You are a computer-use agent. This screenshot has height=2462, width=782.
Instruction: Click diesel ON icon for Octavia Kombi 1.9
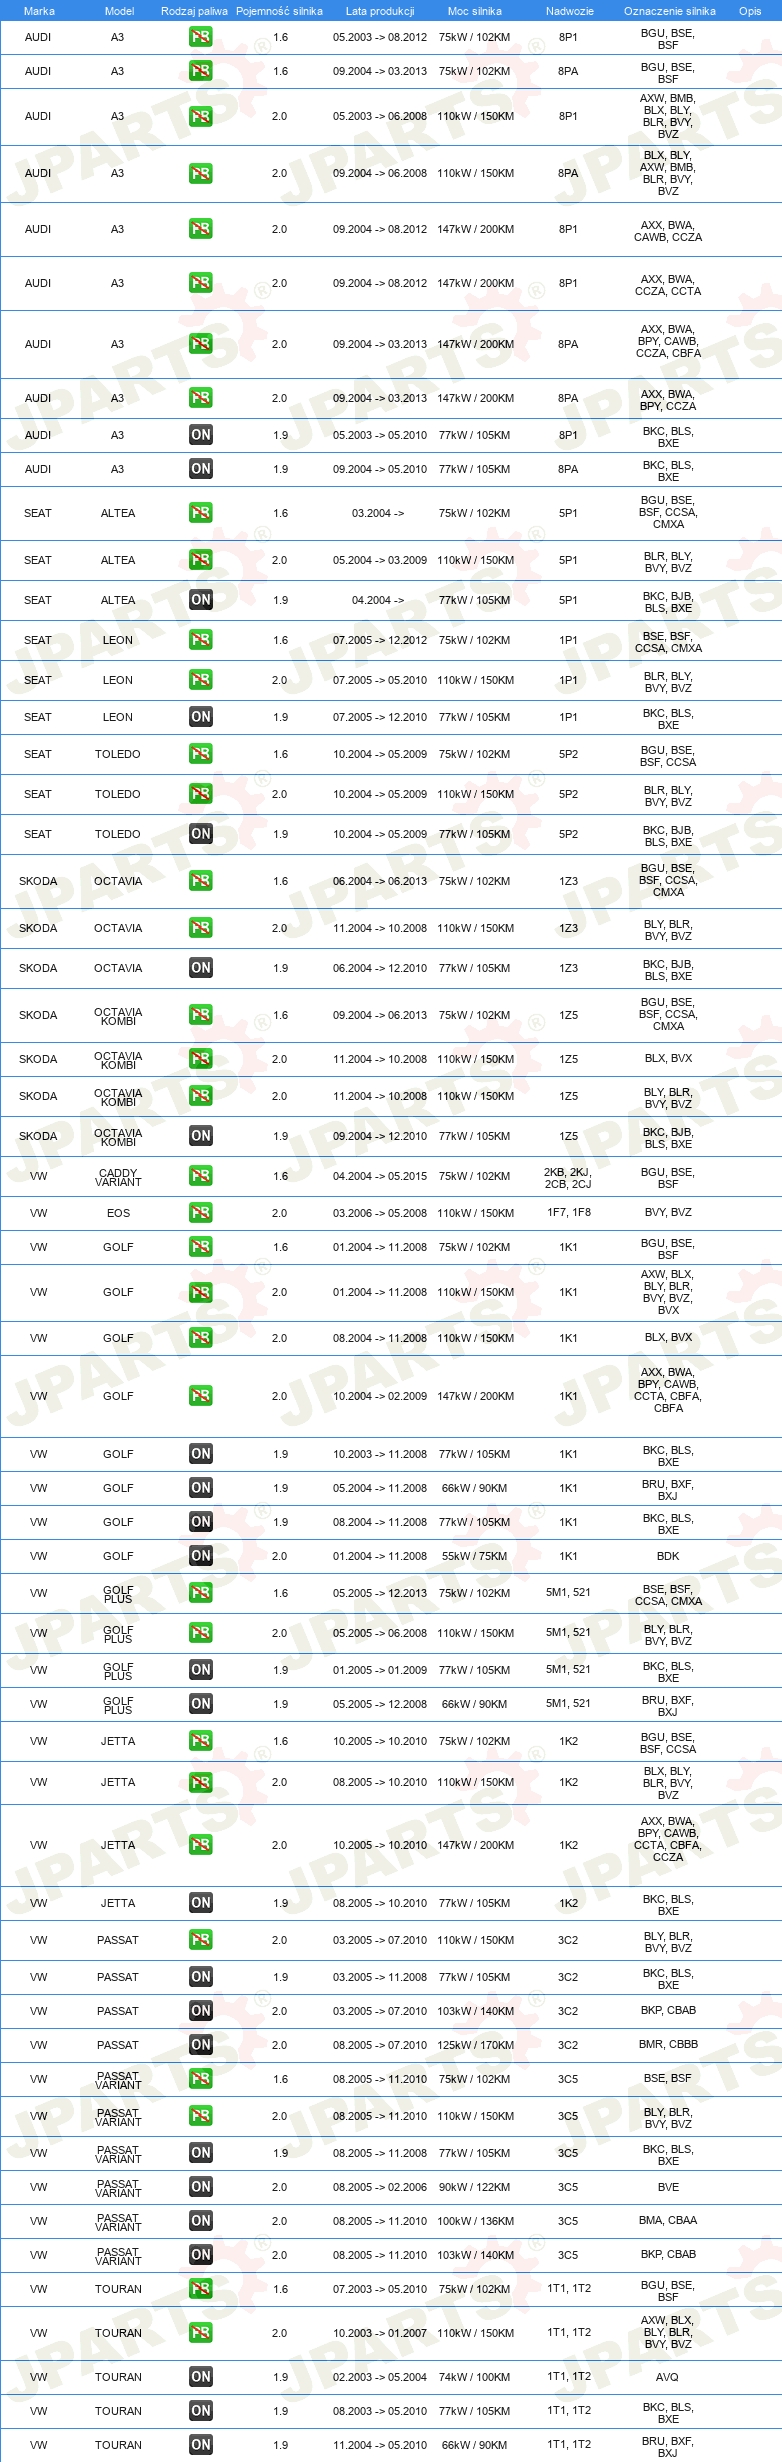[x=201, y=1136]
